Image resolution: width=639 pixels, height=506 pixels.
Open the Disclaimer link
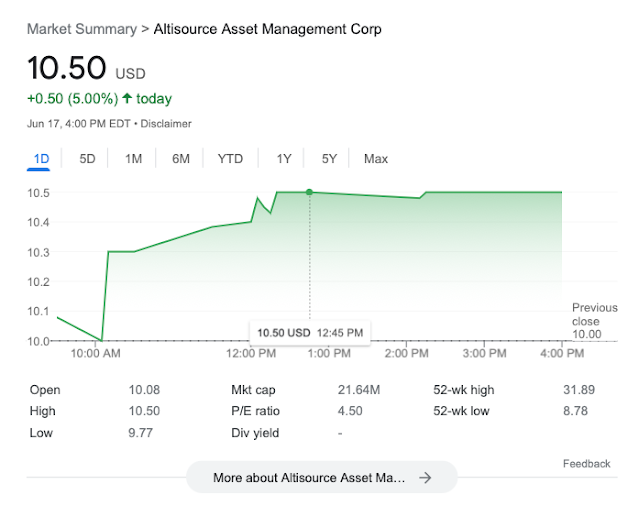pos(166,123)
